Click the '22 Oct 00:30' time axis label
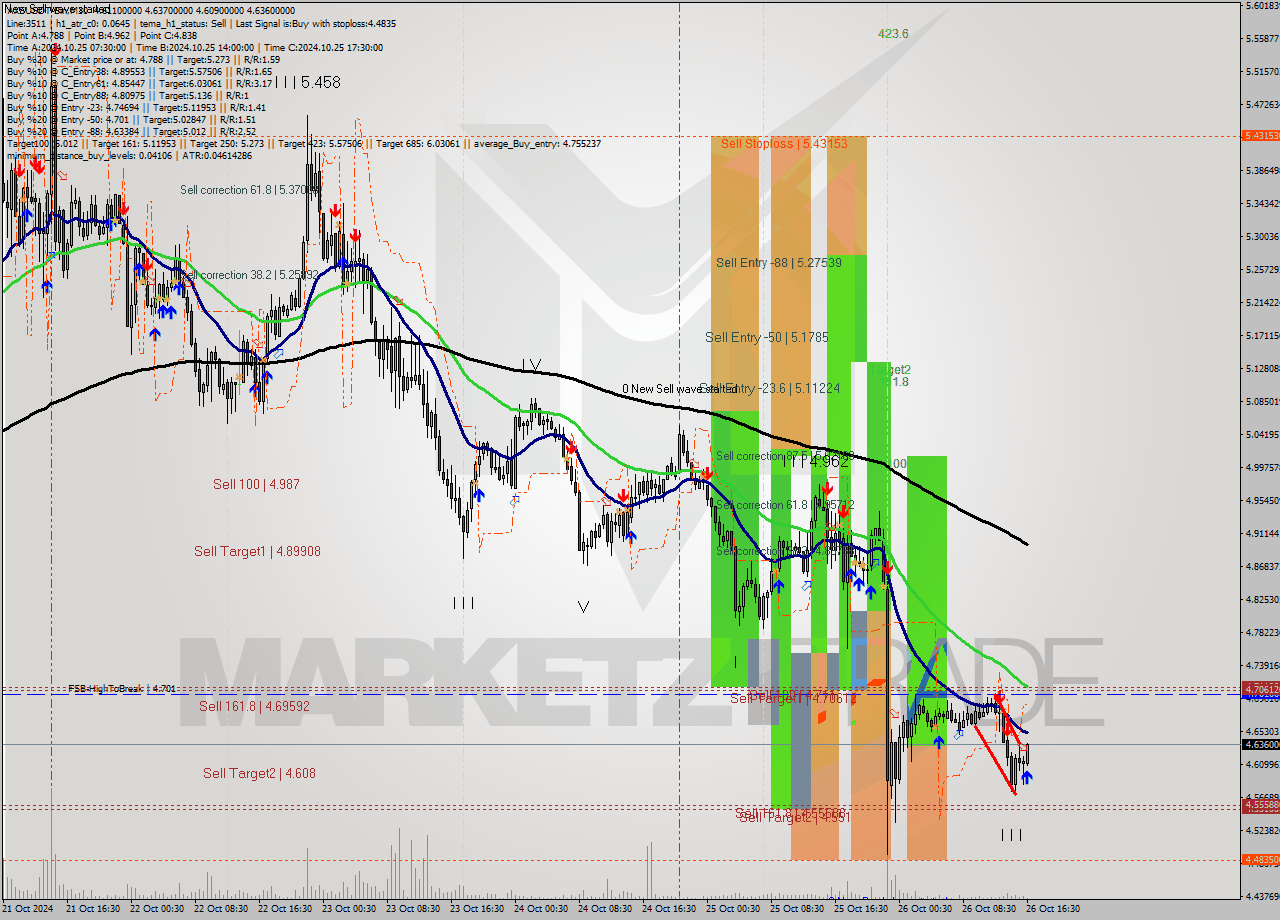This screenshot has height=920, width=1280. (157, 909)
